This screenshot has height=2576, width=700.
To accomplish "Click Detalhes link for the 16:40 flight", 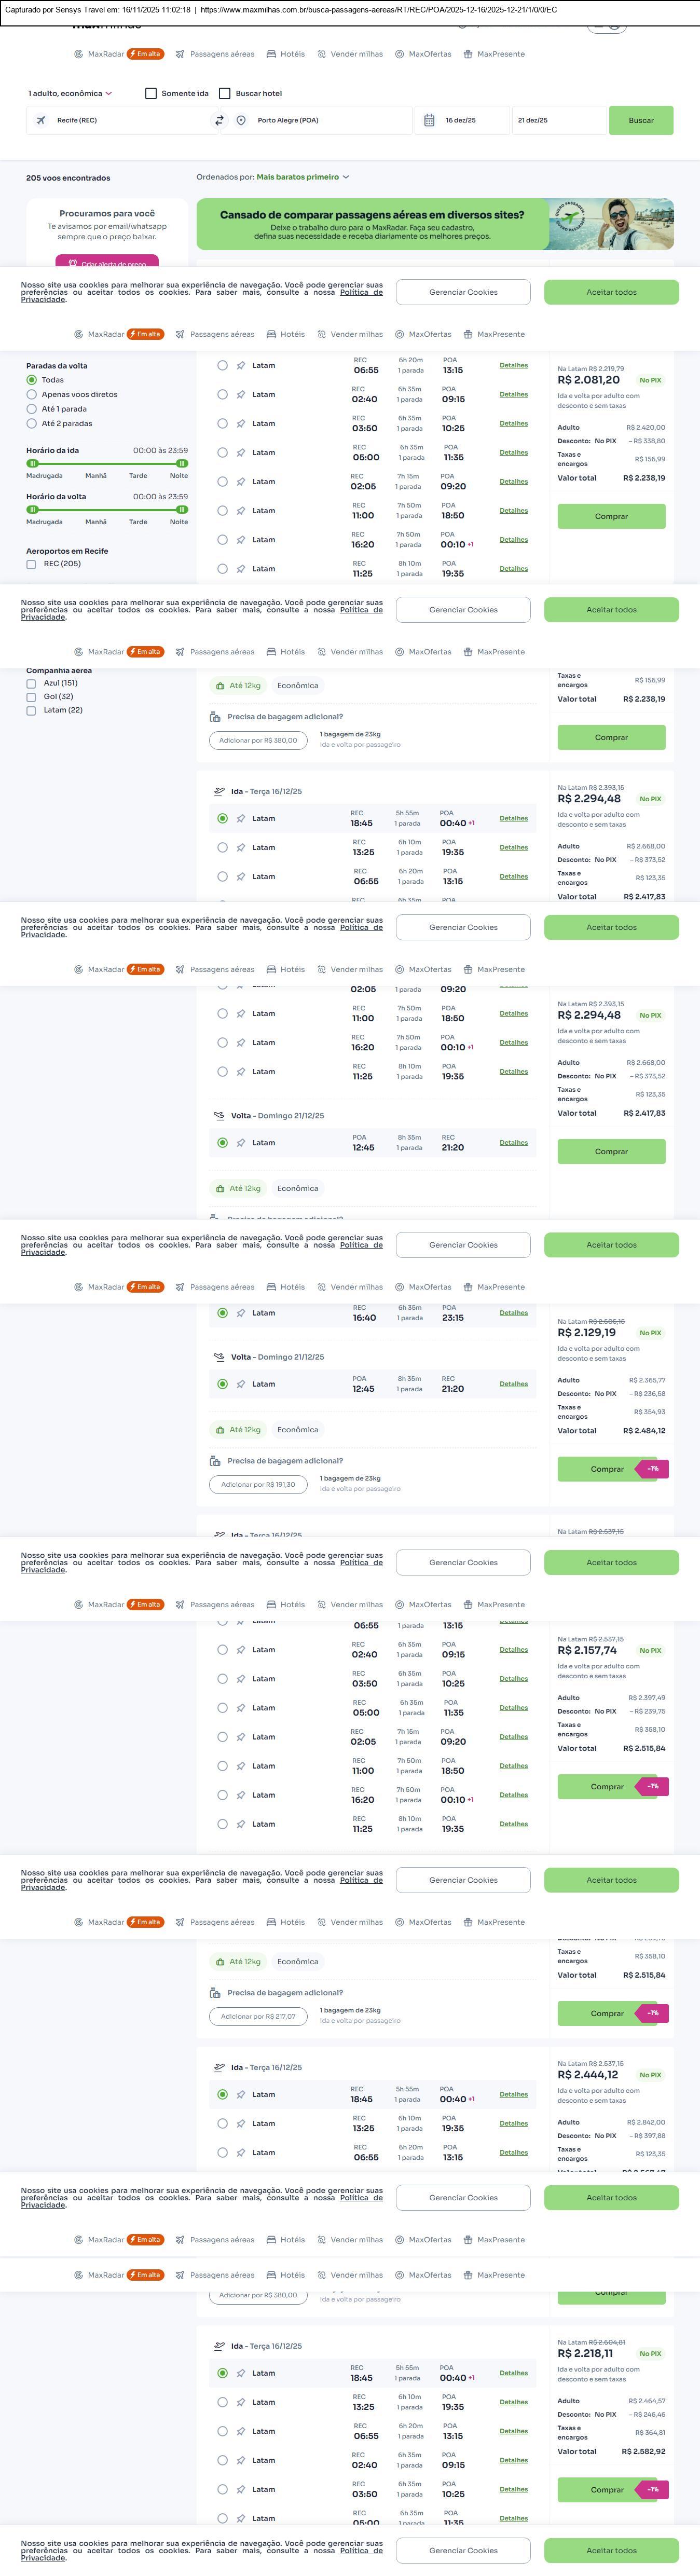I will click(513, 1313).
